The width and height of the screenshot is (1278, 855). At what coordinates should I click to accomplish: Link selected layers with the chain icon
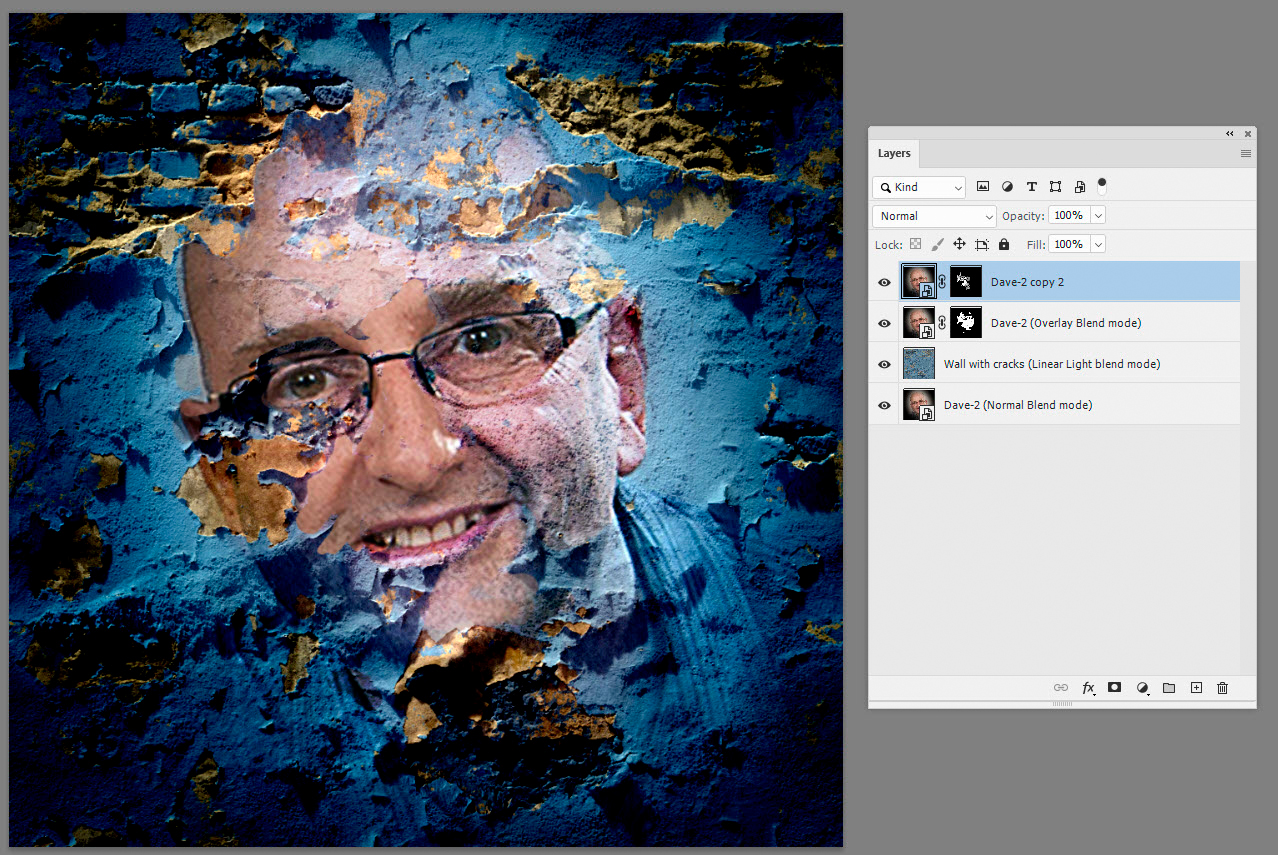coord(1061,688)
